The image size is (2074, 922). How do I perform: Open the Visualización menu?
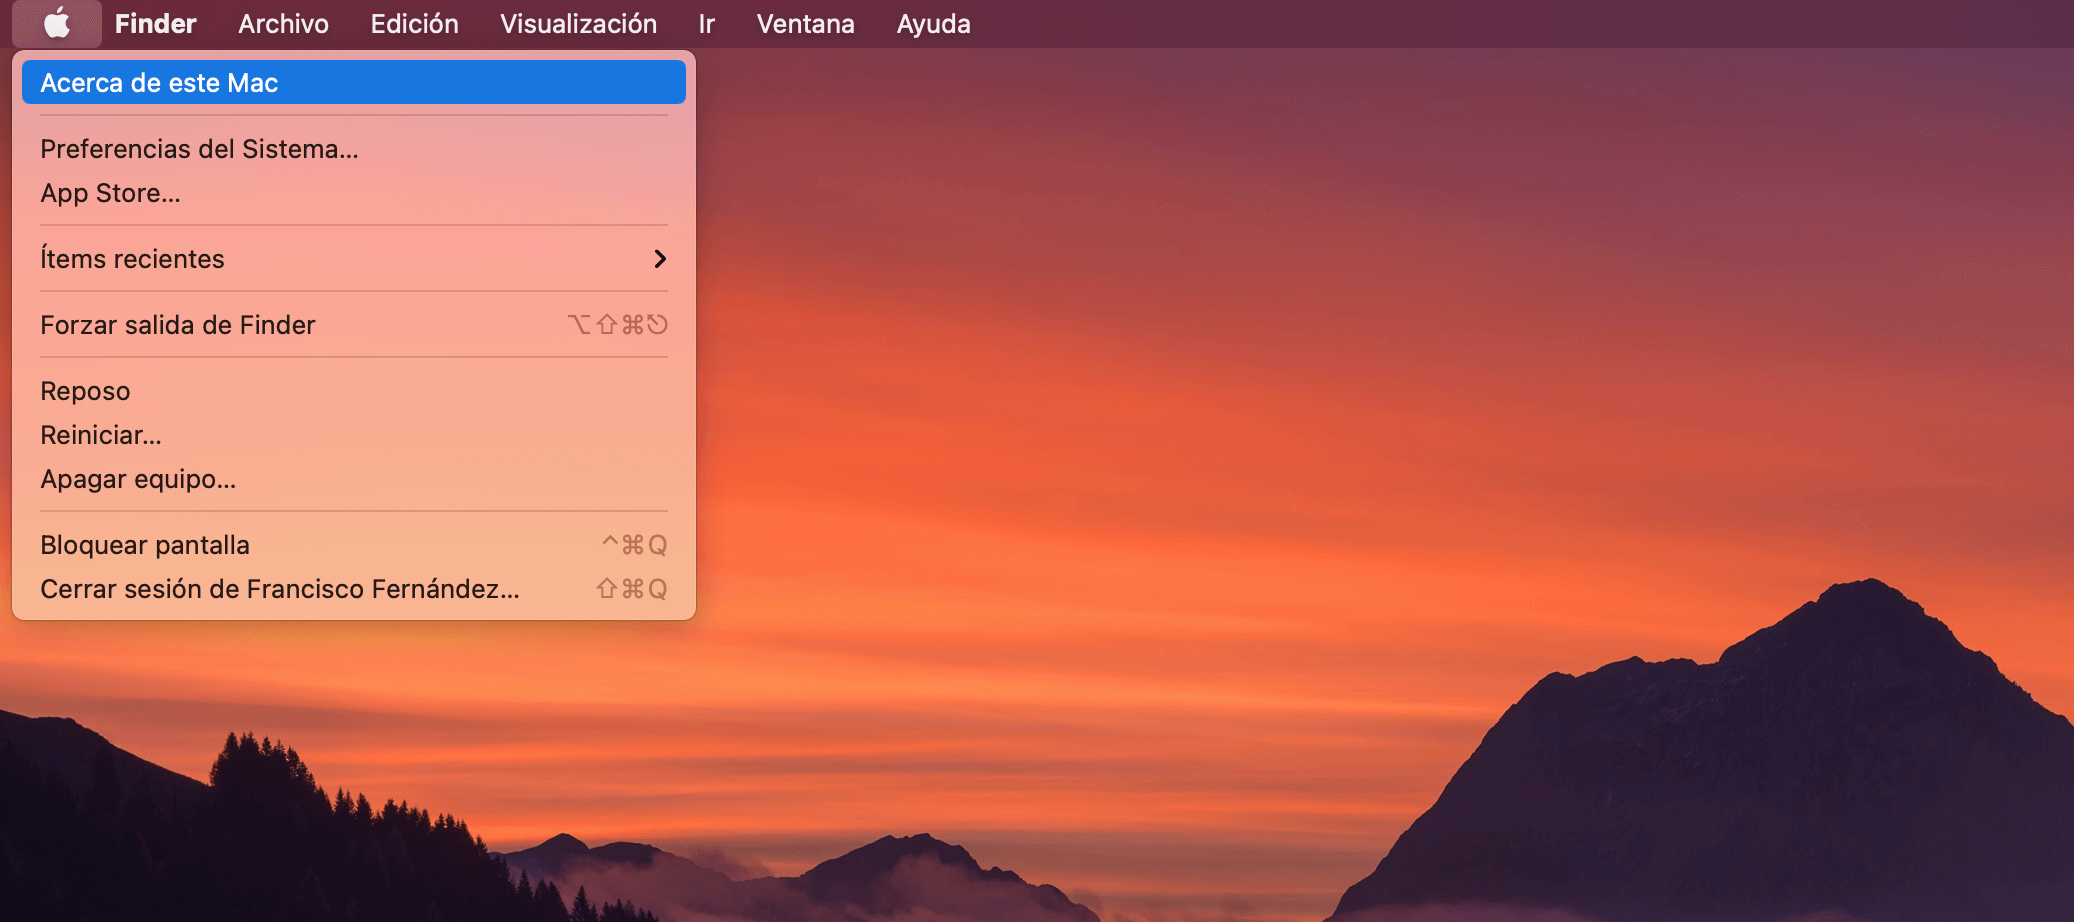coord(578,23)
